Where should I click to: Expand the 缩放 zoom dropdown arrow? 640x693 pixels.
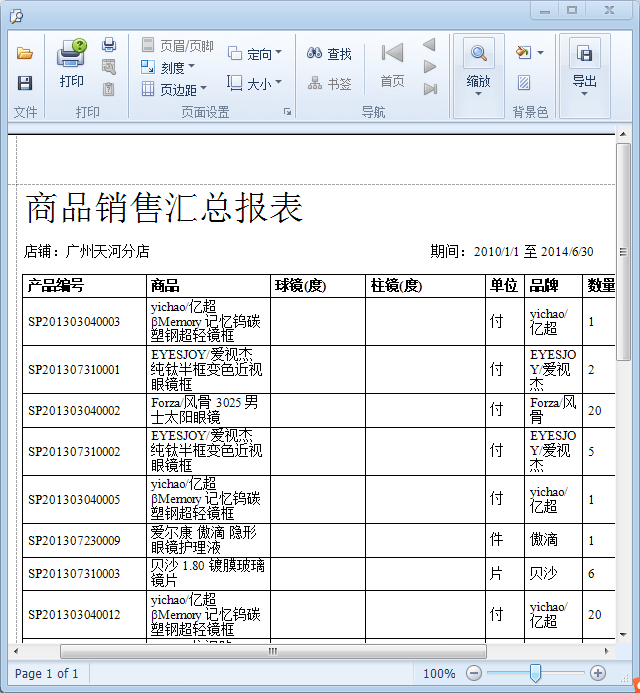tap(478, 94)
